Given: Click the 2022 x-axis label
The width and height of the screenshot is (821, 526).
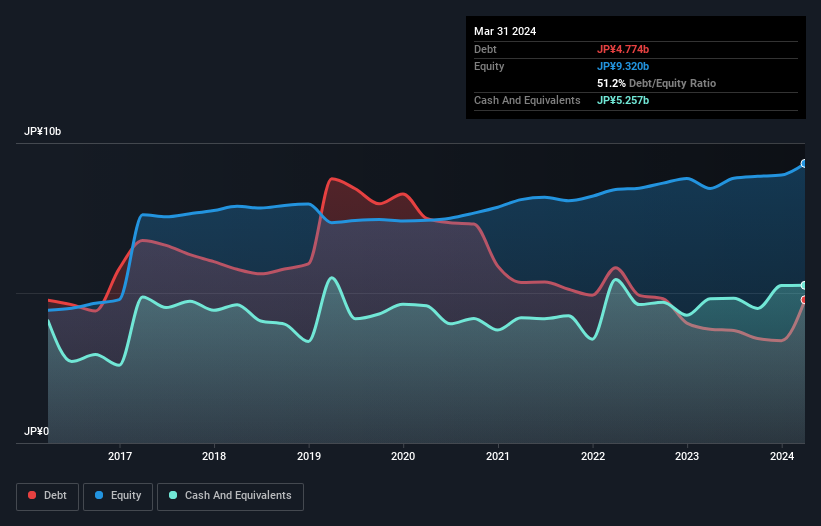Looking at the screenshot, I should tap(593, 456).
